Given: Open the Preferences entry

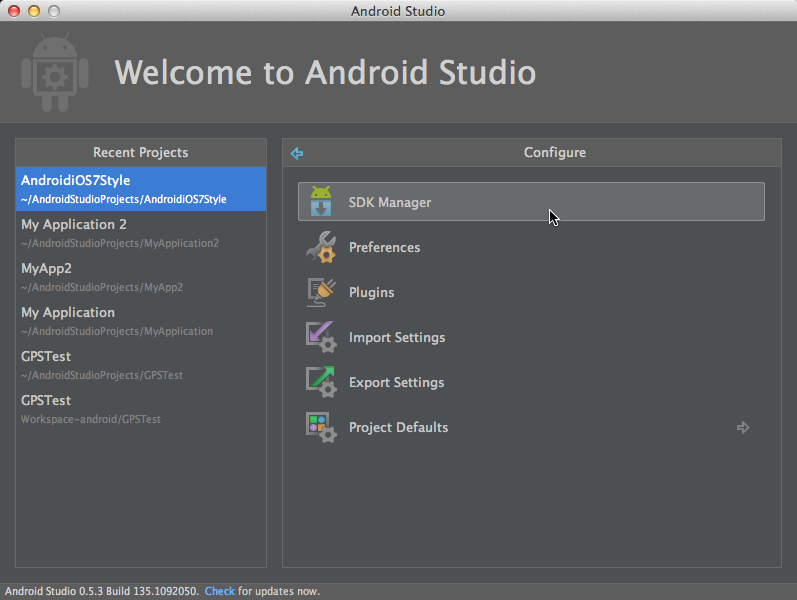Looking at the screenshot, I should [384, 247].
